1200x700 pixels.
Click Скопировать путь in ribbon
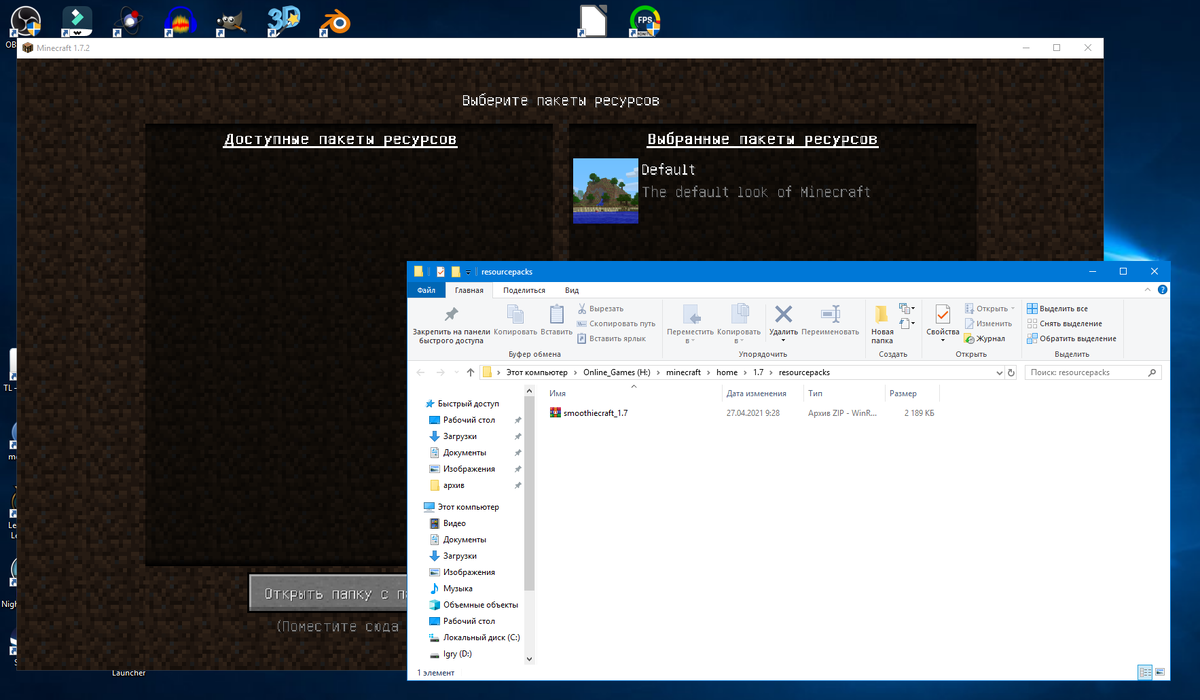point(616,324)
